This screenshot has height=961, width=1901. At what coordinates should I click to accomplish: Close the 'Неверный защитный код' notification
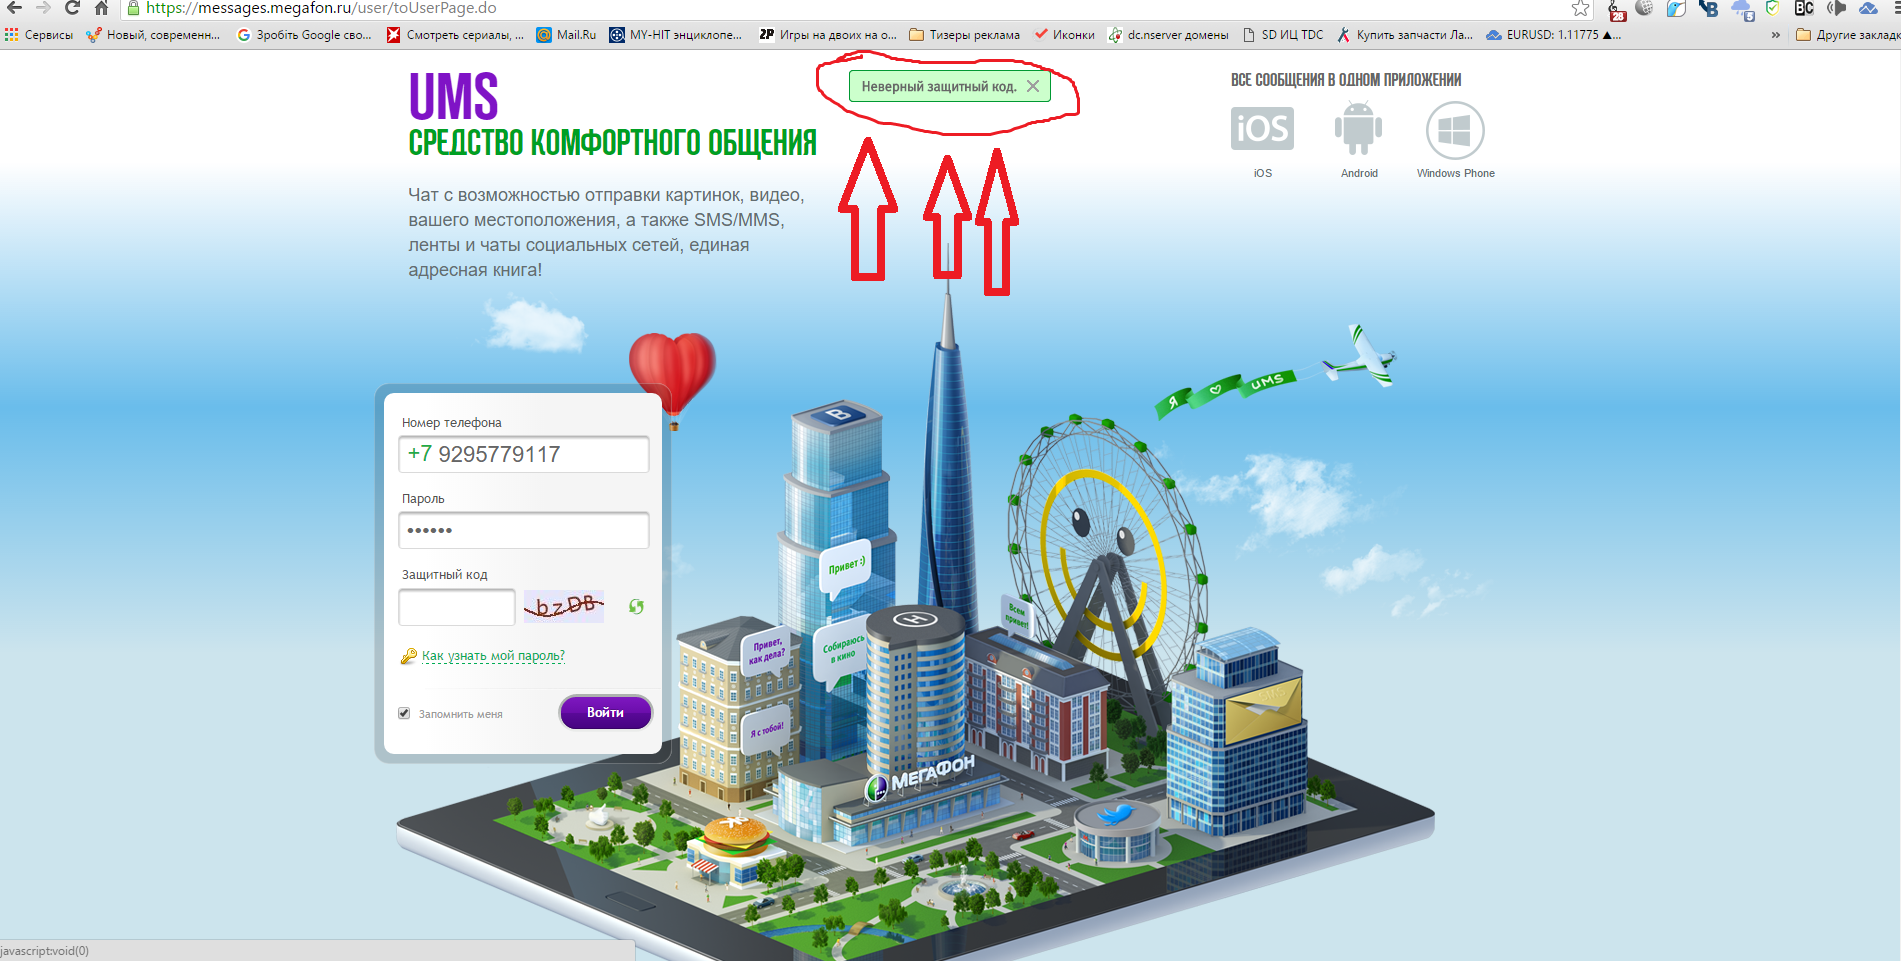1033,86
